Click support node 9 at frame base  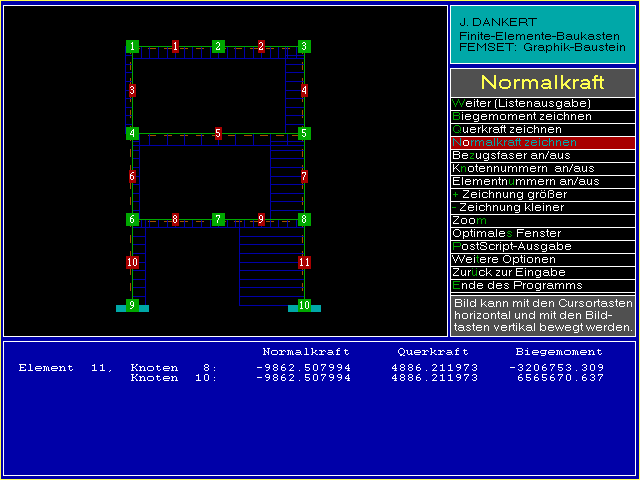[x=132, y=305]
